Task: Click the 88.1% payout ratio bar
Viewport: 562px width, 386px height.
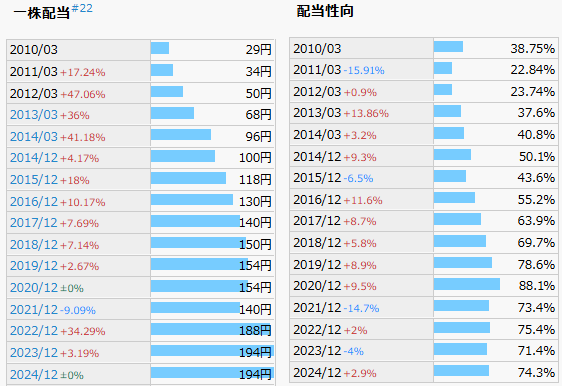Action: [467, 284]
